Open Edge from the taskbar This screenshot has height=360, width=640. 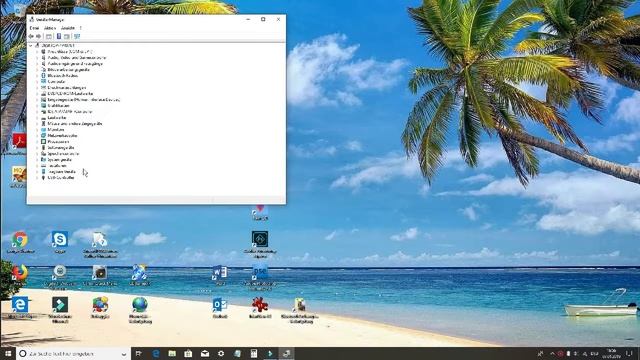pyautogui.click(x=156, y=353)
